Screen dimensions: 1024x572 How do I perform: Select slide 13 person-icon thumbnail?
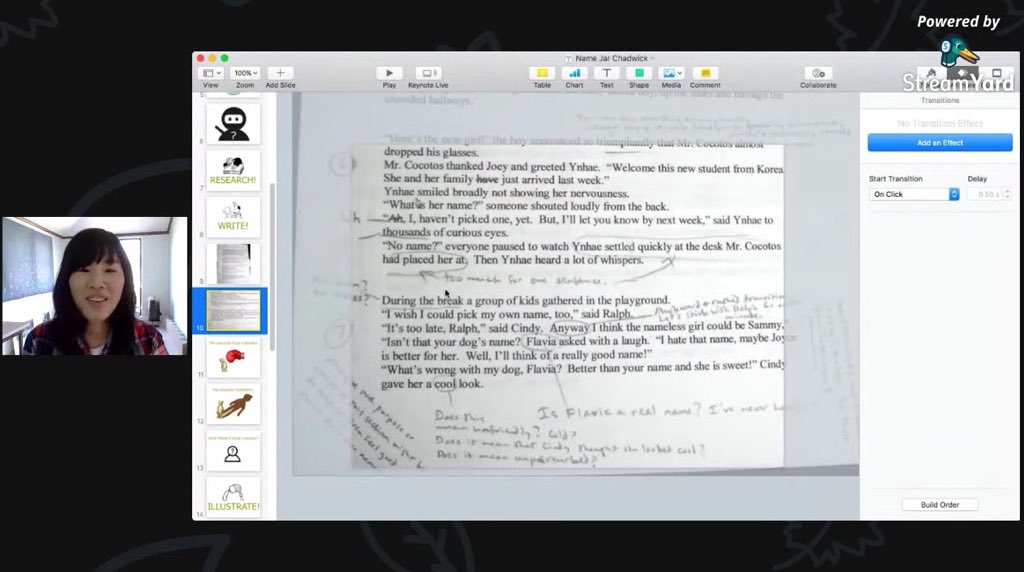[x=233, y=451]
